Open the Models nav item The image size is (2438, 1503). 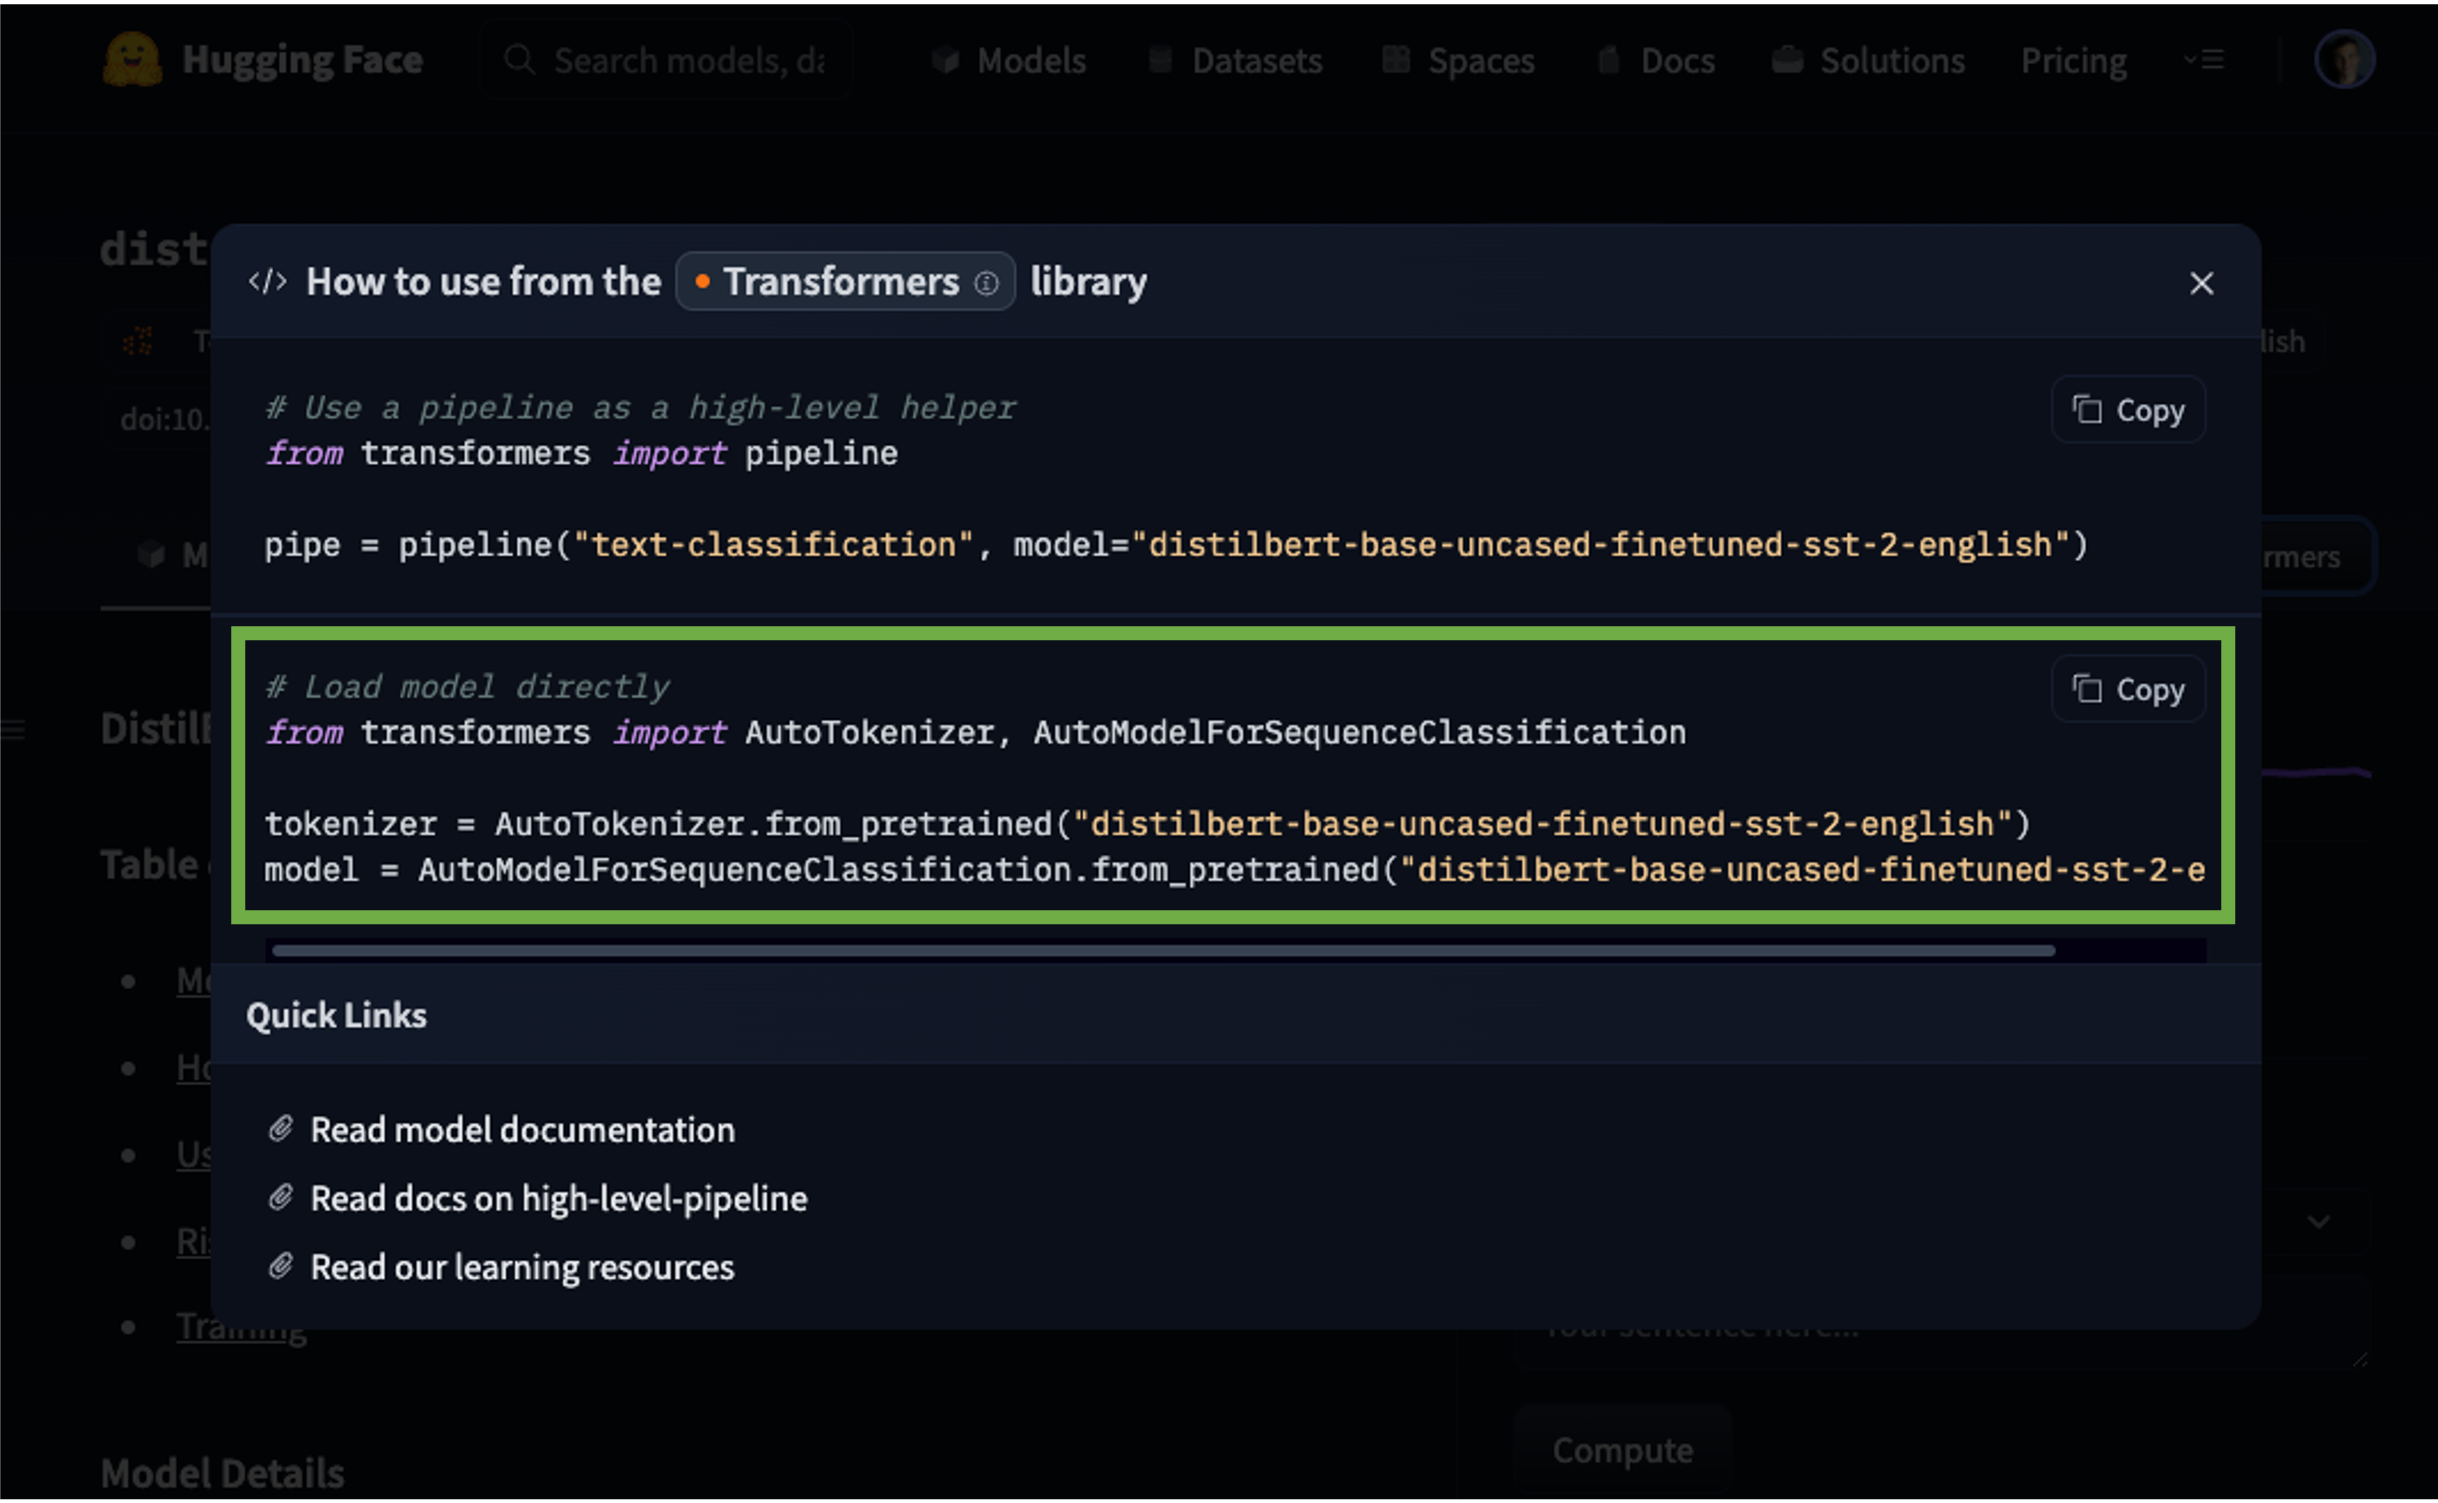click(1008, 60)
